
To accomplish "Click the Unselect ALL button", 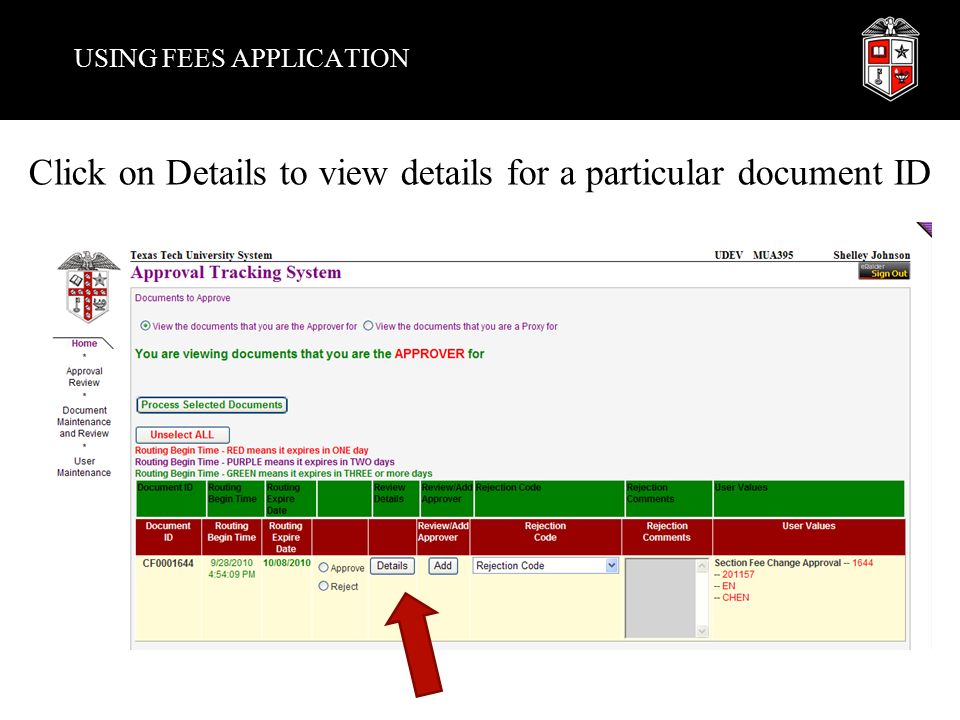I will tap(182, 435).
